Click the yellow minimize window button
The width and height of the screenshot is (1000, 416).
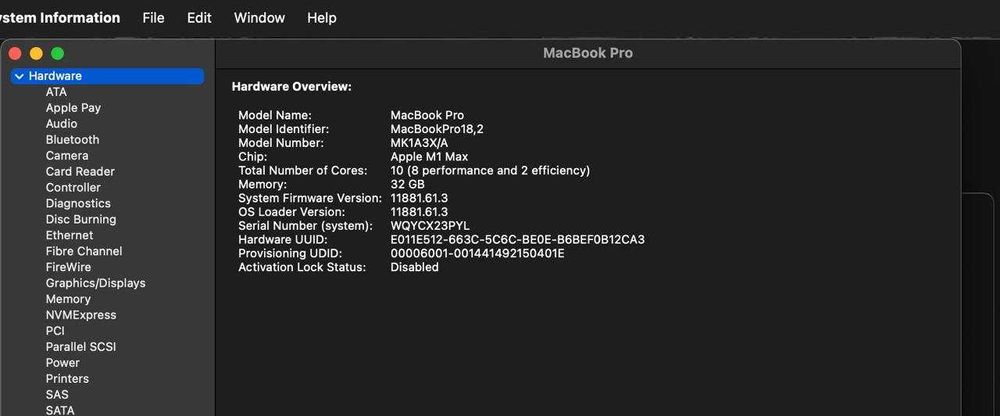(36, 54)
